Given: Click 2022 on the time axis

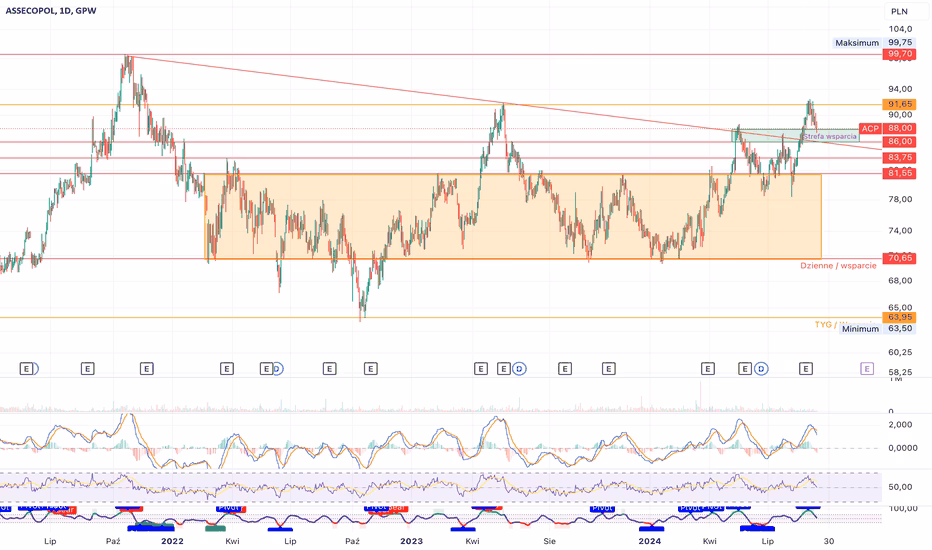Looking at the screenshot, I should pyautogui.click(x=173, y=540).
